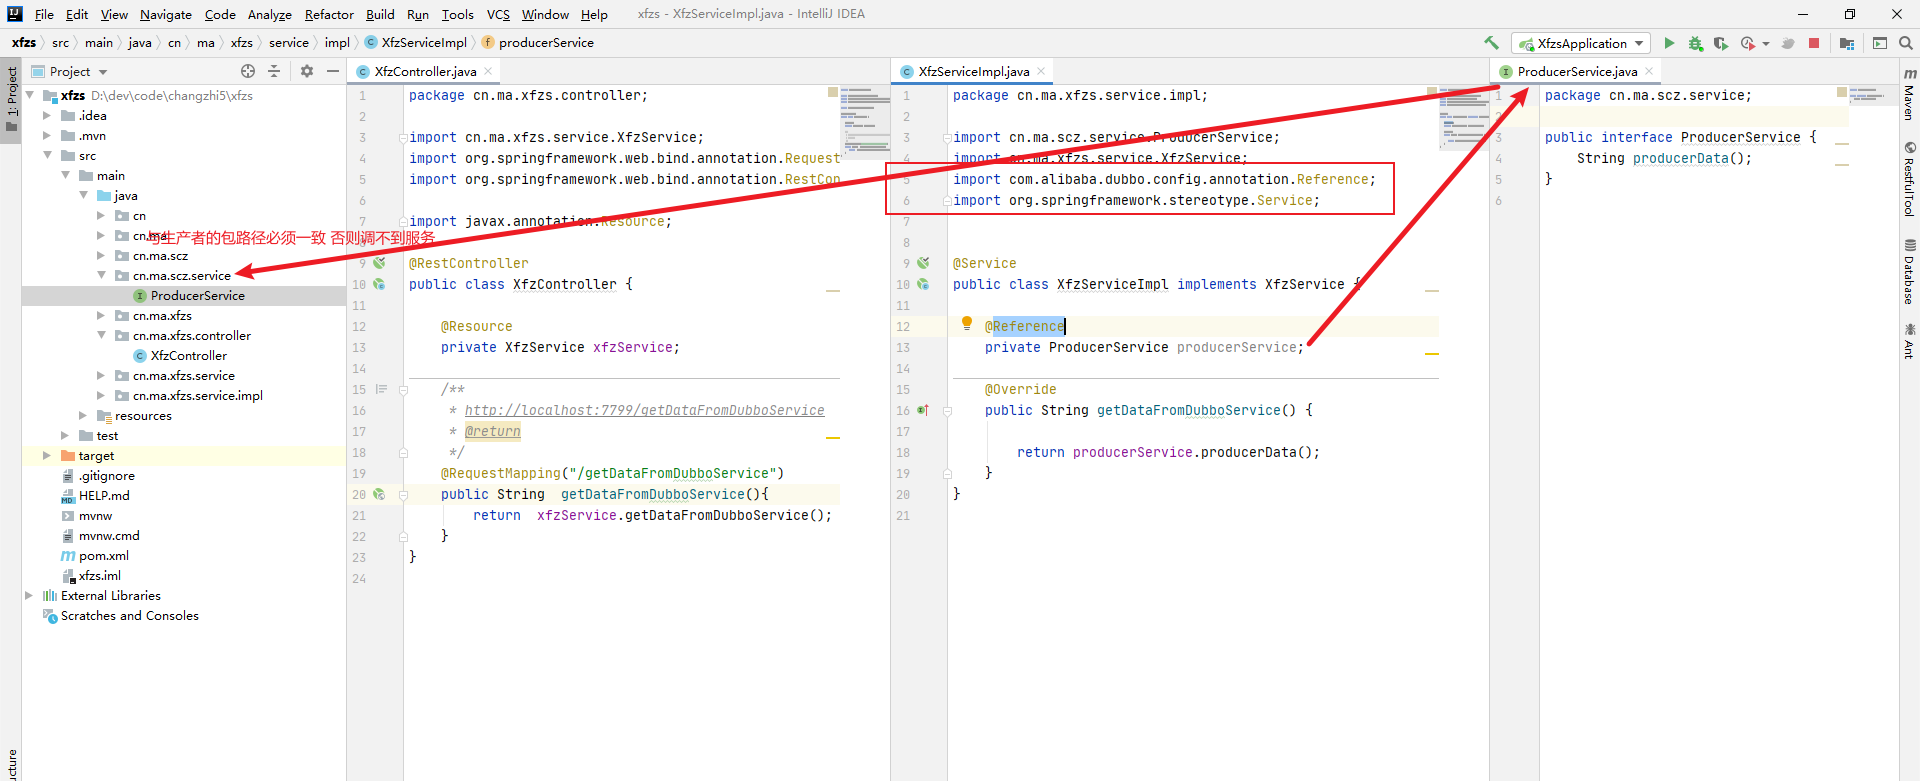Expand the cn.ma.xfzs.service.impl package

[x=101, y=396]
